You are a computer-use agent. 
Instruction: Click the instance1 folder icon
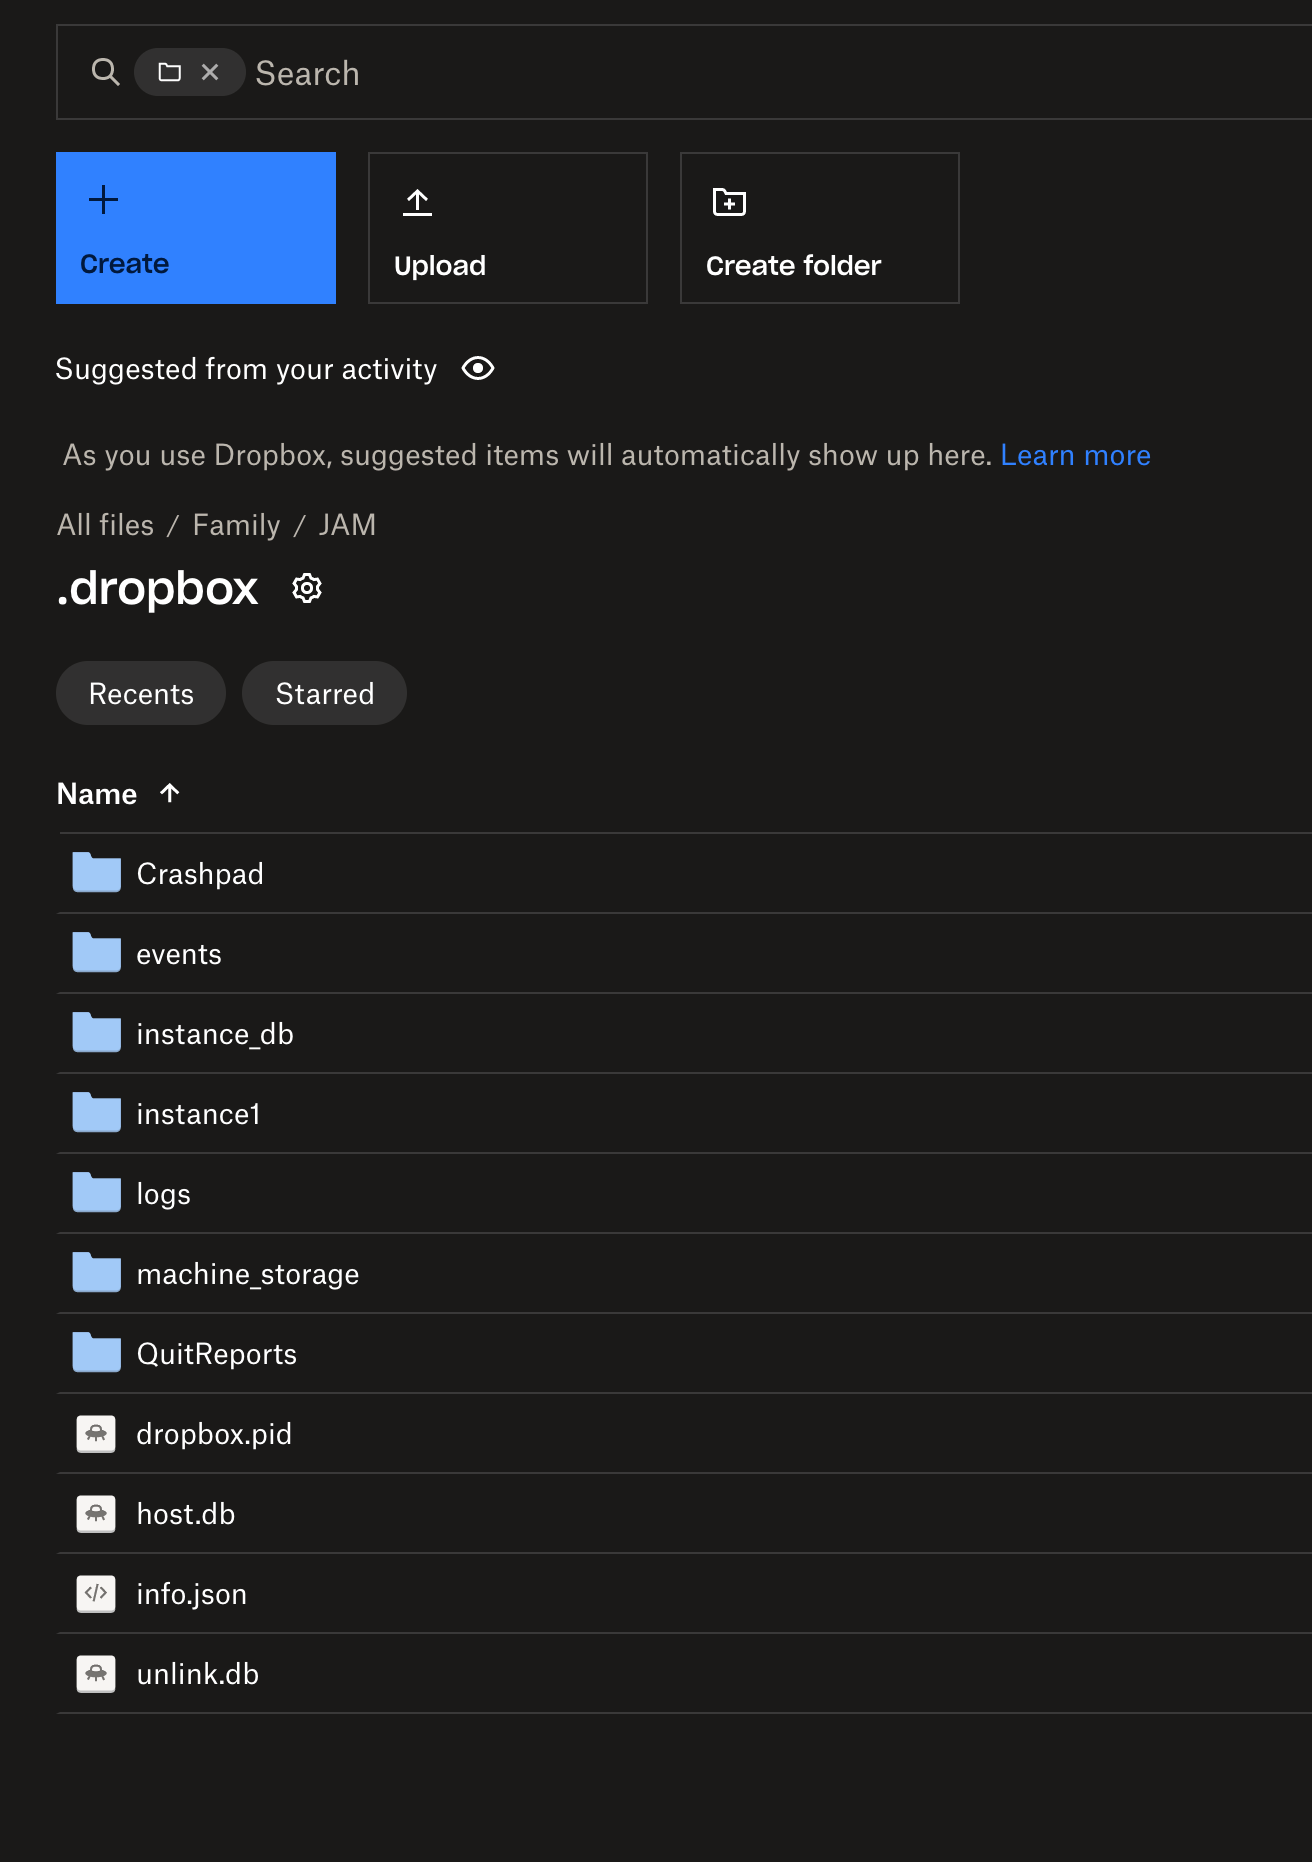[x=97, y=1113]
